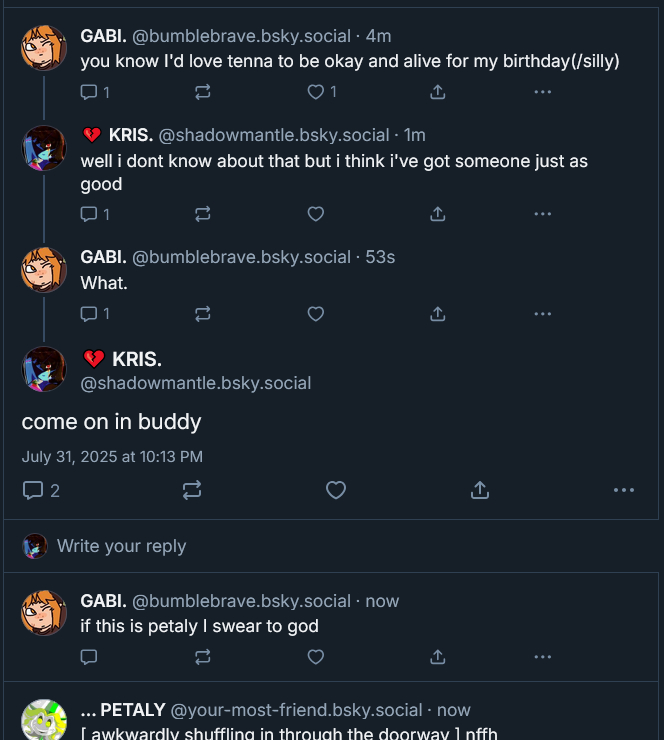The image size is (664, 740).
Task: Open more options on KRIS's 'just as good' reply
Action: [543, 214]
